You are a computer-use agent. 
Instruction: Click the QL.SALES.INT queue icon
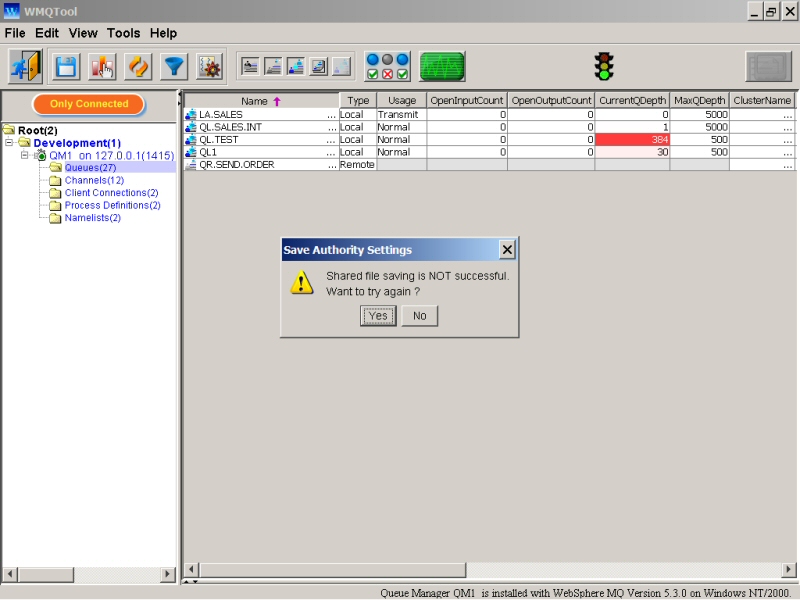pyautogui.click(x=191, y=127)
